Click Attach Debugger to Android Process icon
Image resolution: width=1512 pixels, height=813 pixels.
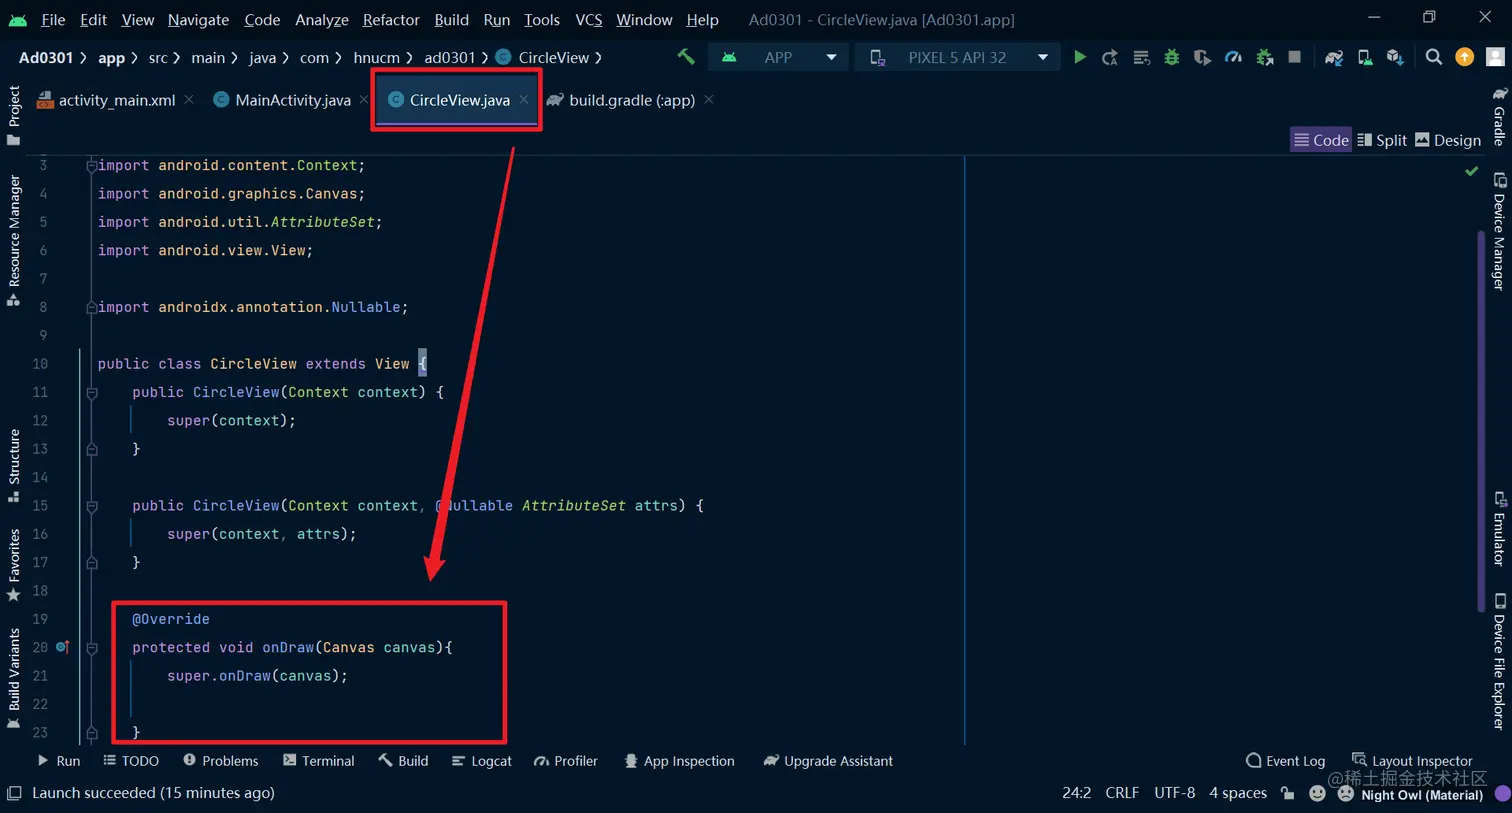point(1265,57)
